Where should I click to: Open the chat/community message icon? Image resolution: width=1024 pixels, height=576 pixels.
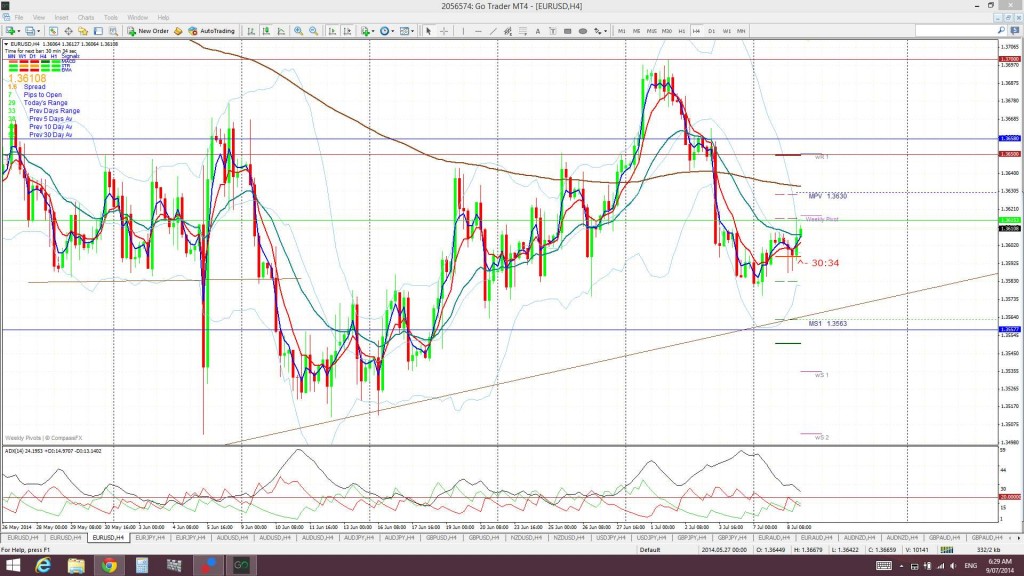pyautogui.click(x=1016, y=30)
